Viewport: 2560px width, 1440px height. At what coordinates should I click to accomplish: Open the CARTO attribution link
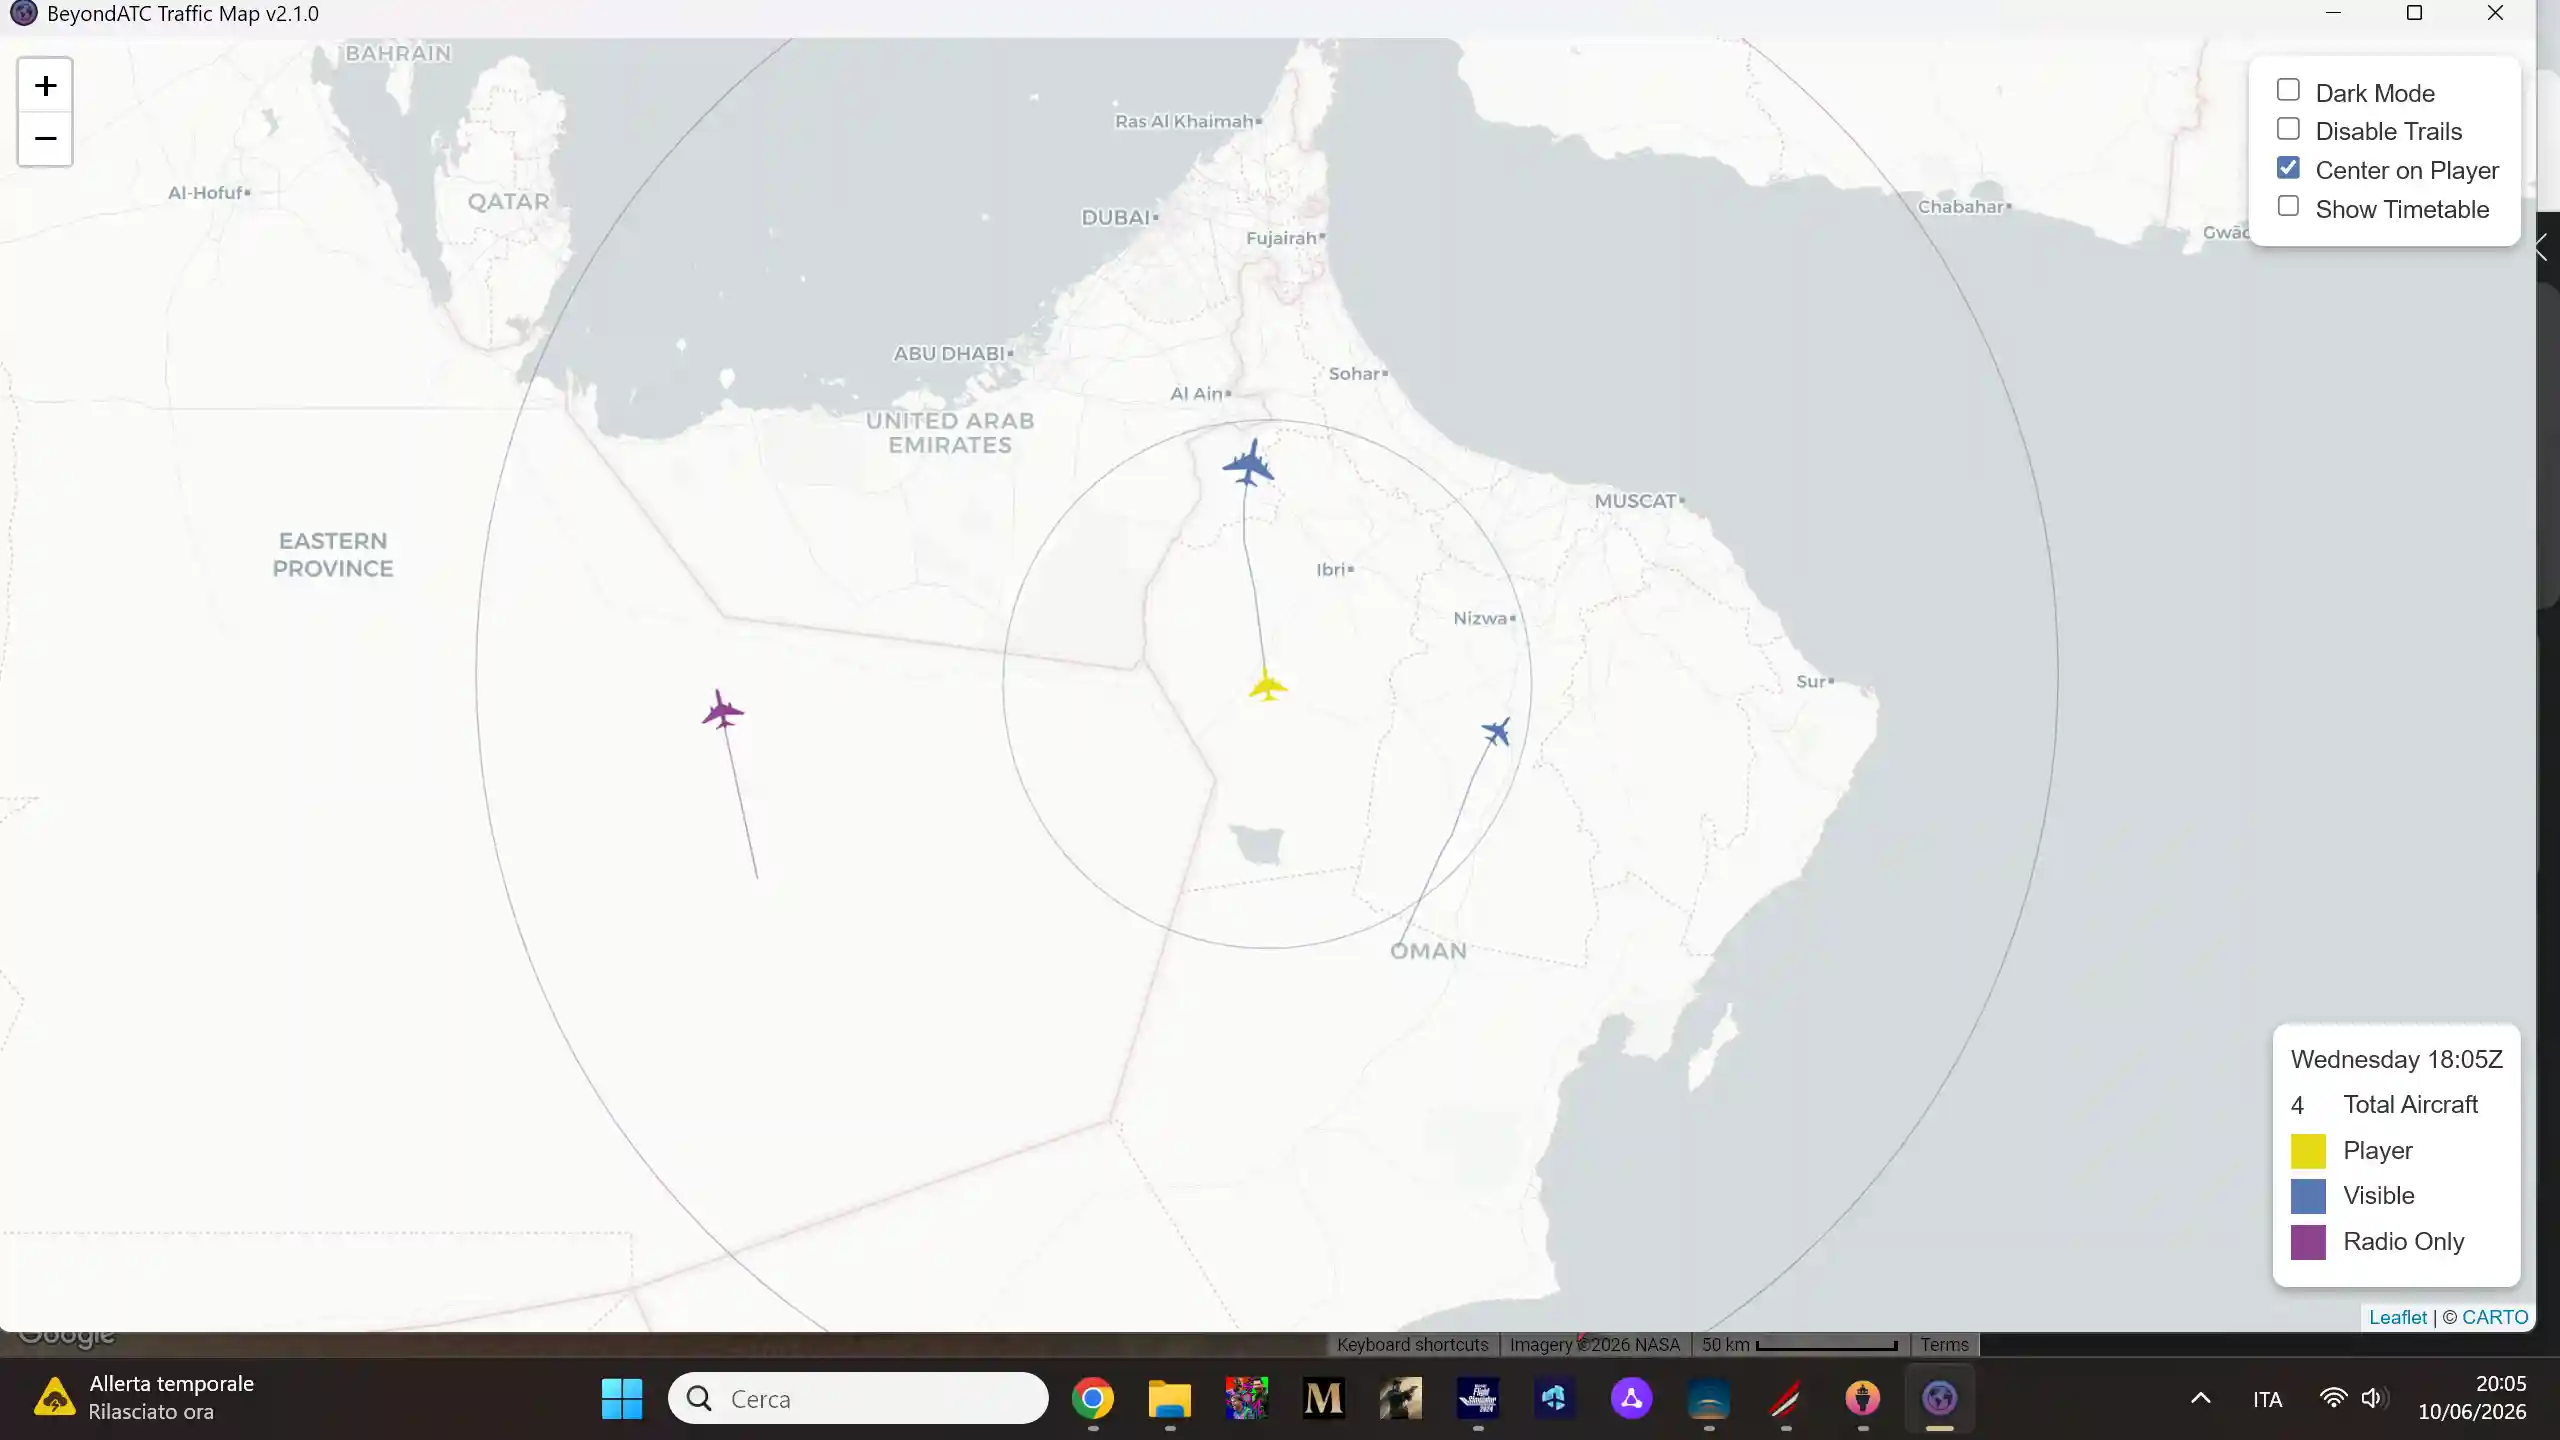[2495, 1317]
